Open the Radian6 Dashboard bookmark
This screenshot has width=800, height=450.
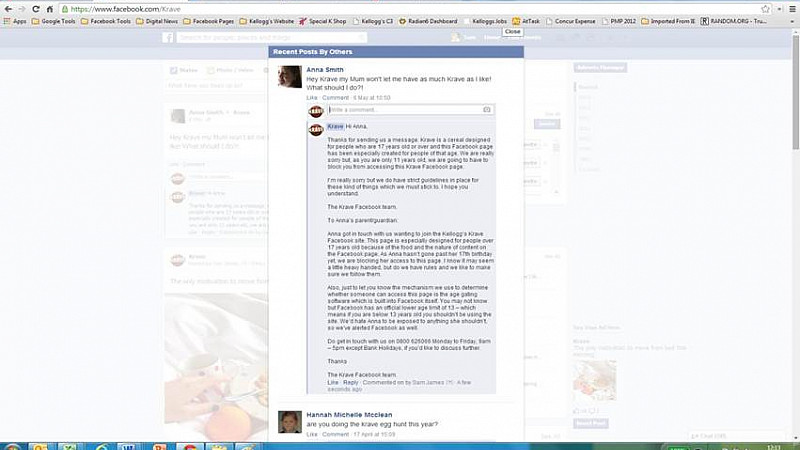point(428,21)
